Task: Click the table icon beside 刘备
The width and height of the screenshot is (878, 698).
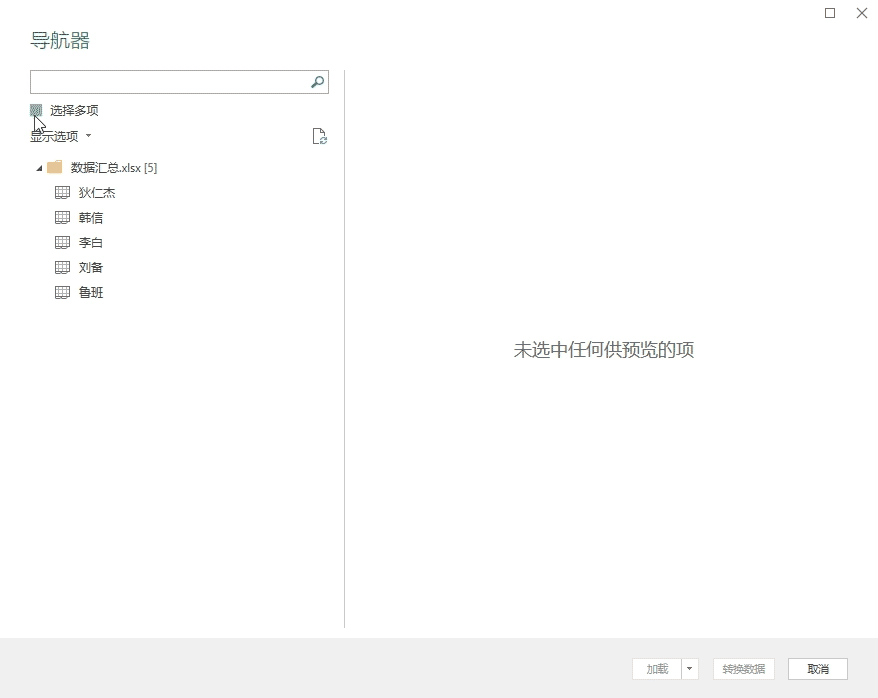Action: coord(62,268)
